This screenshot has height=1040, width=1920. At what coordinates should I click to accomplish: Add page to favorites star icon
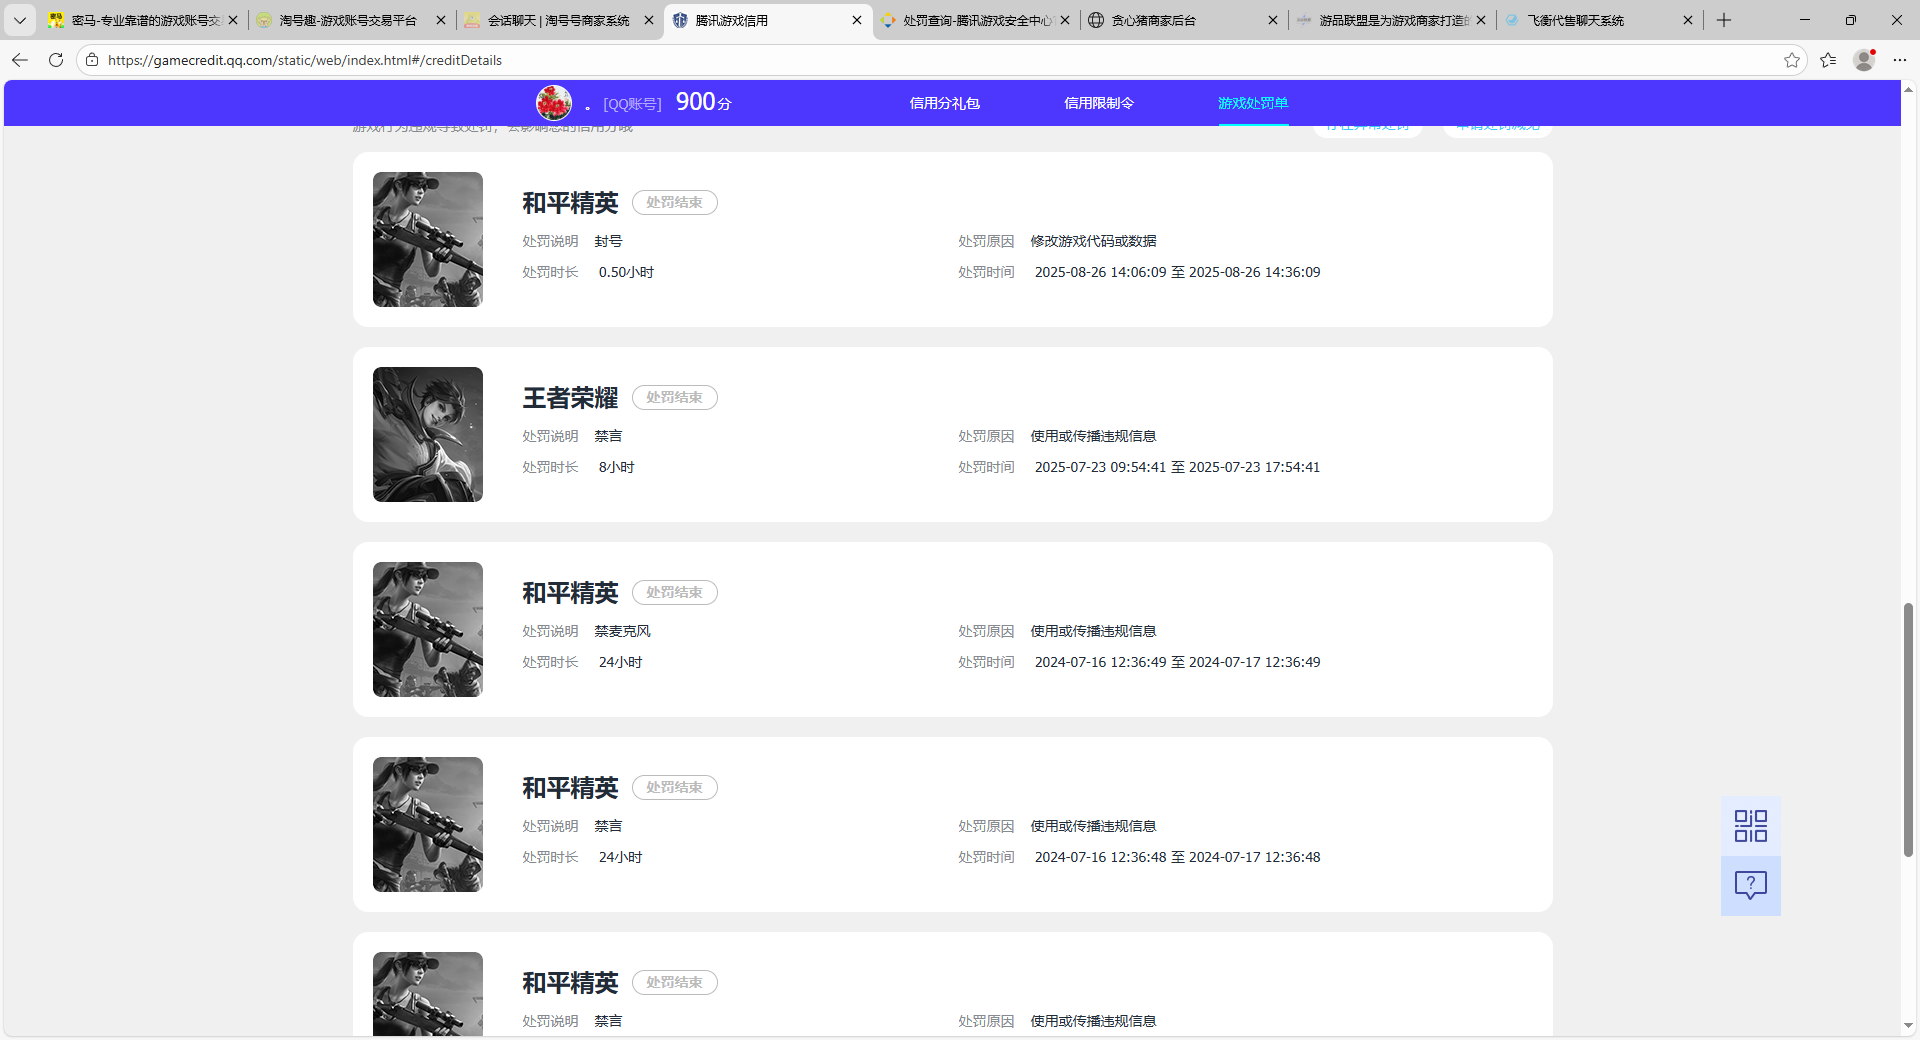1791,60
